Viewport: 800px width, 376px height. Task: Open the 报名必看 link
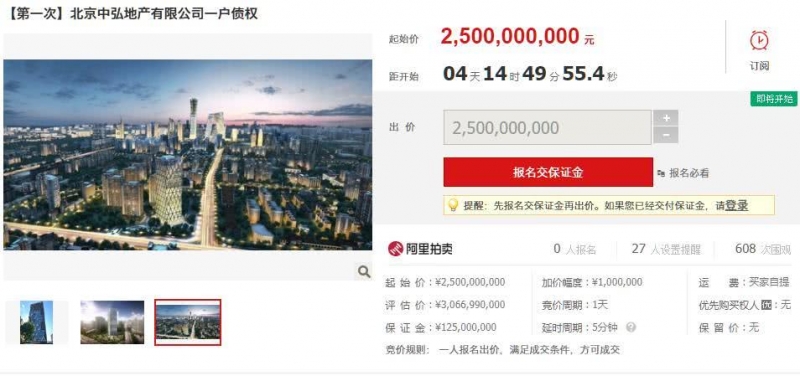click(x=689, y=173)
